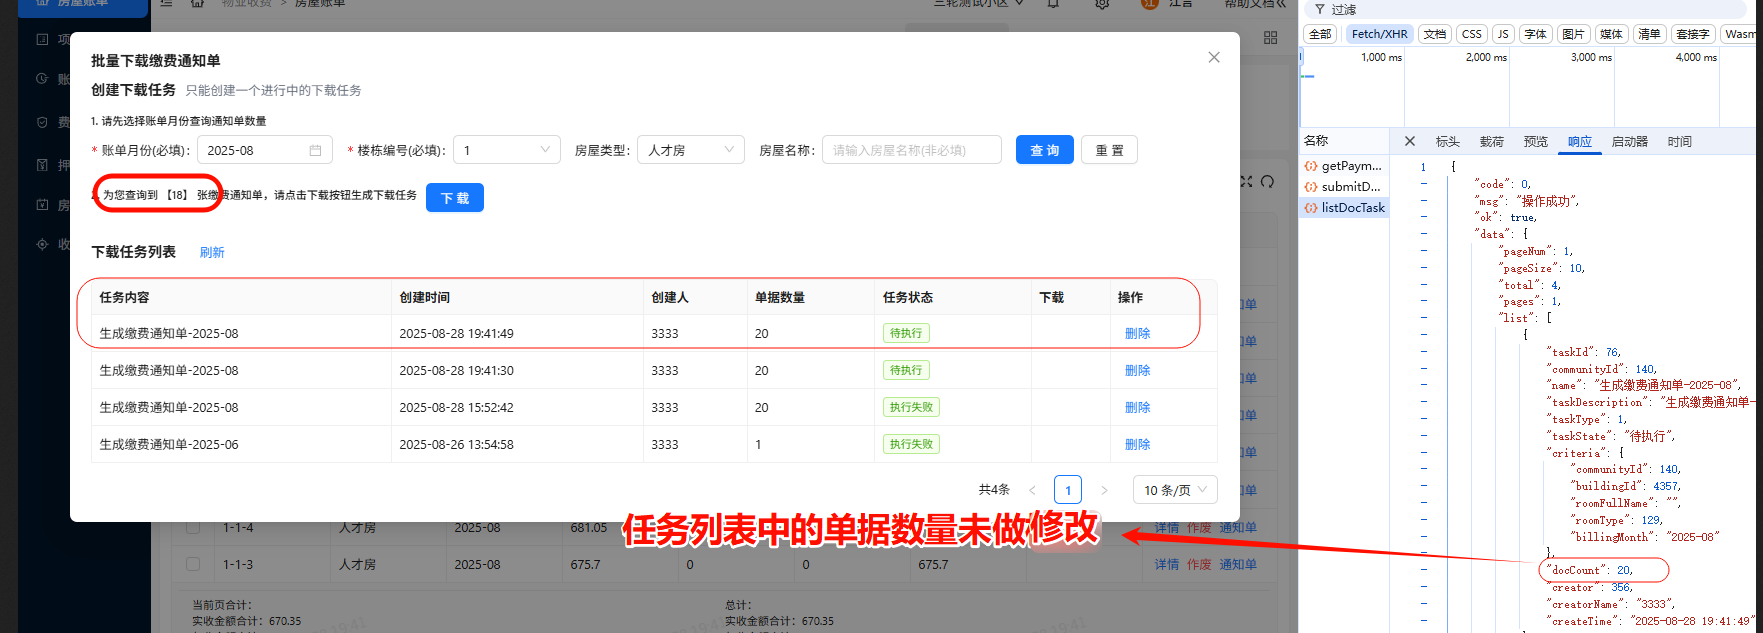Viewport: 1763px width, 633px height.
Task: Click refresh icon above background table
Action: 1267,182
